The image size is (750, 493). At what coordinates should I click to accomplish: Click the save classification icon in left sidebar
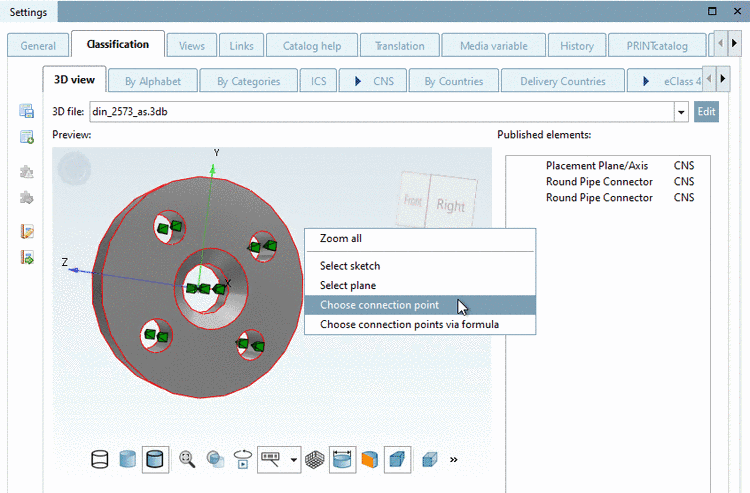(26, 110)
